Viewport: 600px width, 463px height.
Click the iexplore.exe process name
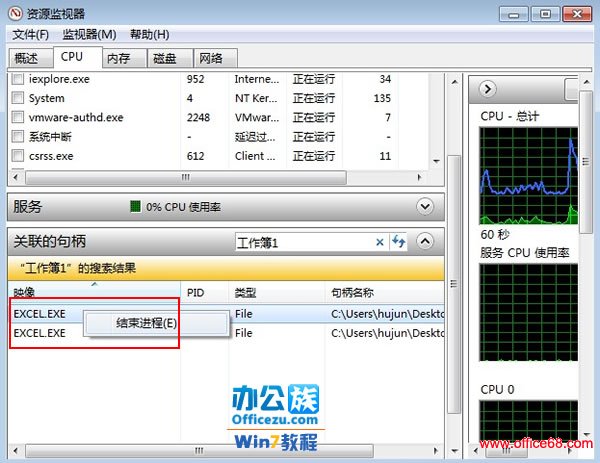click(x=59, y=79)
